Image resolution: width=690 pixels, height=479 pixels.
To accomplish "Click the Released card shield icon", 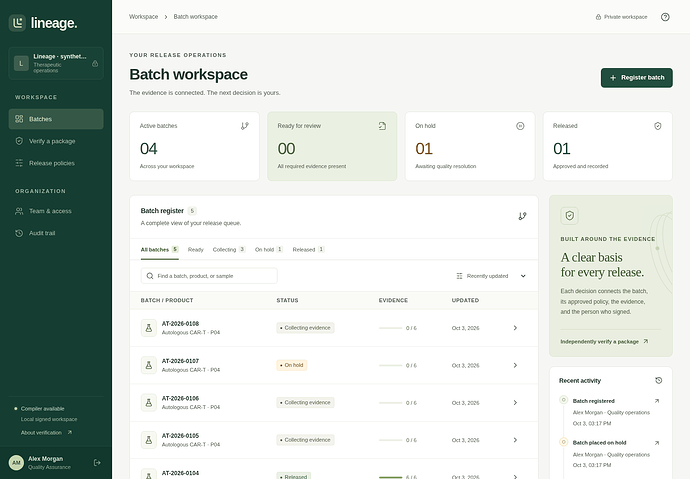I will [x=658, y=126].
